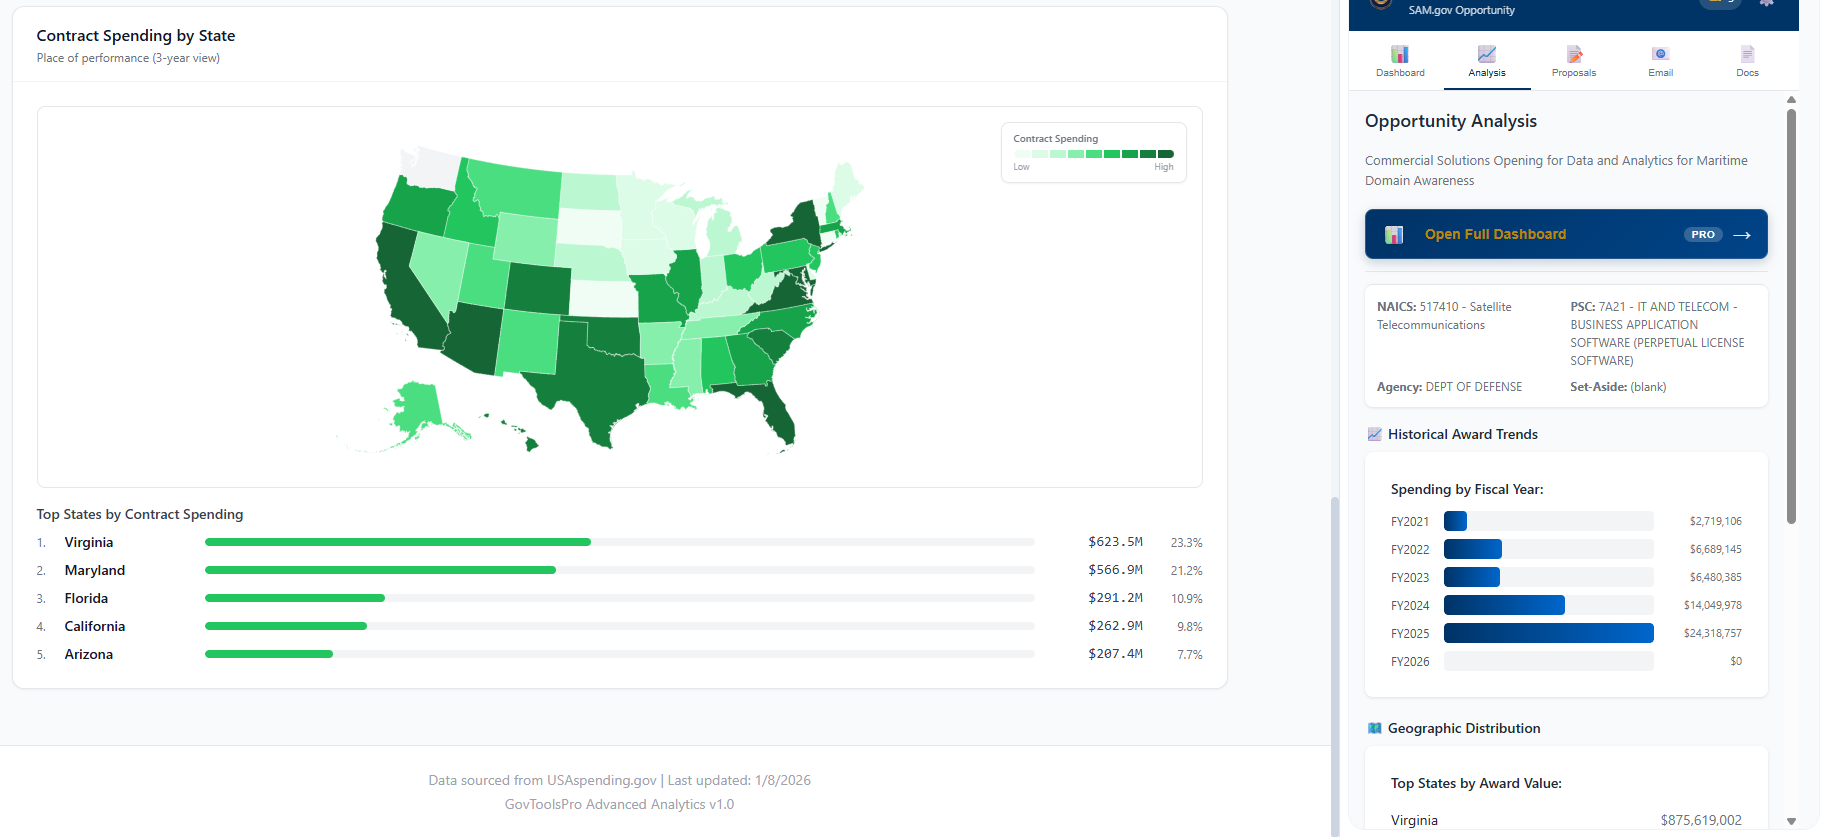The image size is (1826, 837).
Task: Open the Dashboard bar-chart icon
Action: 1399,54
